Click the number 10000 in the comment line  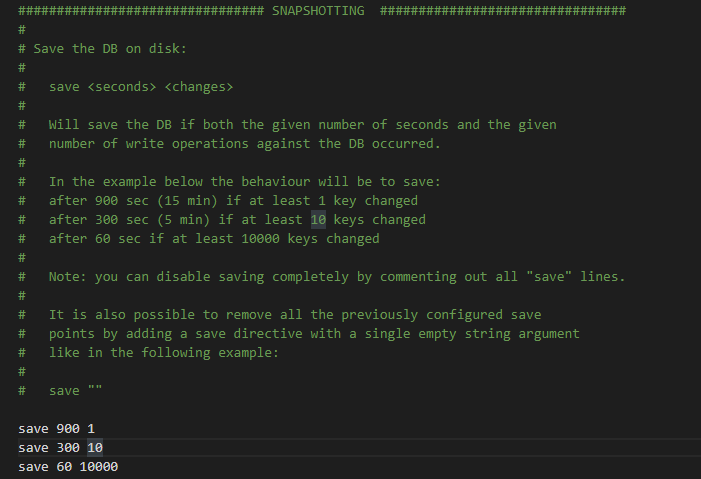pos(260,239)
